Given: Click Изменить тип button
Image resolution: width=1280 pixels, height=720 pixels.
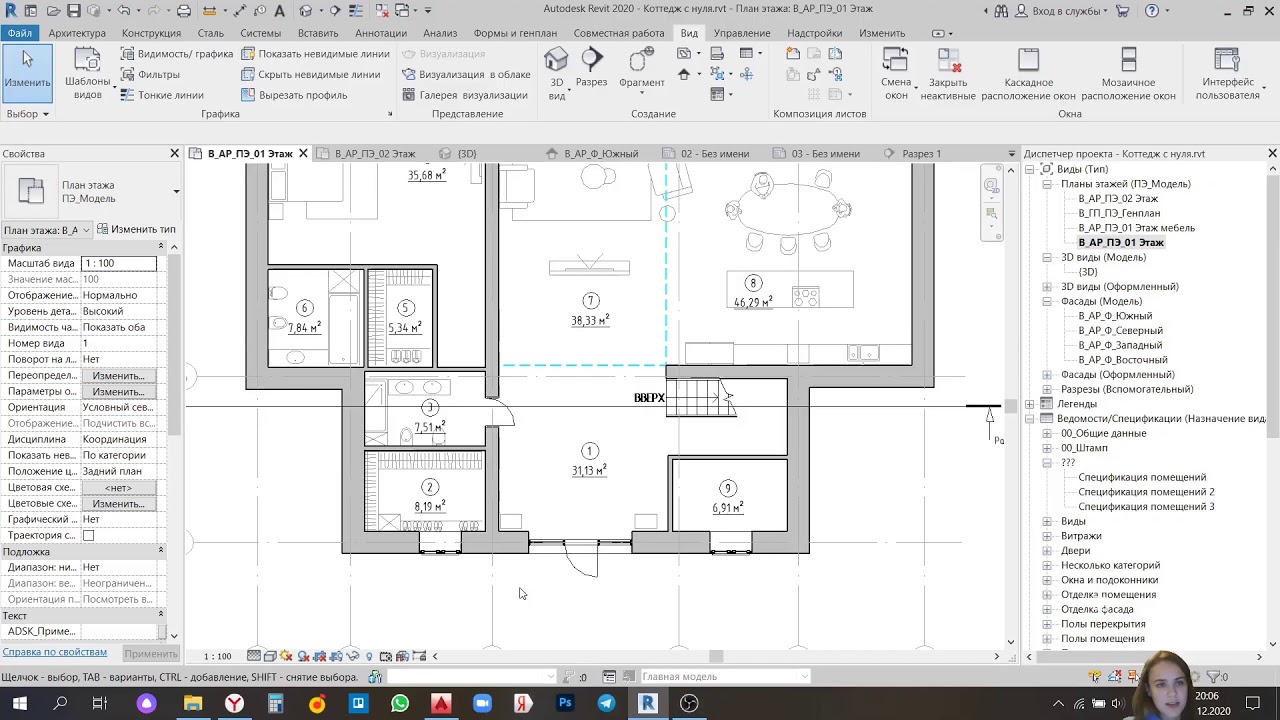Looking at the screenshot, I should pos(136,230).
